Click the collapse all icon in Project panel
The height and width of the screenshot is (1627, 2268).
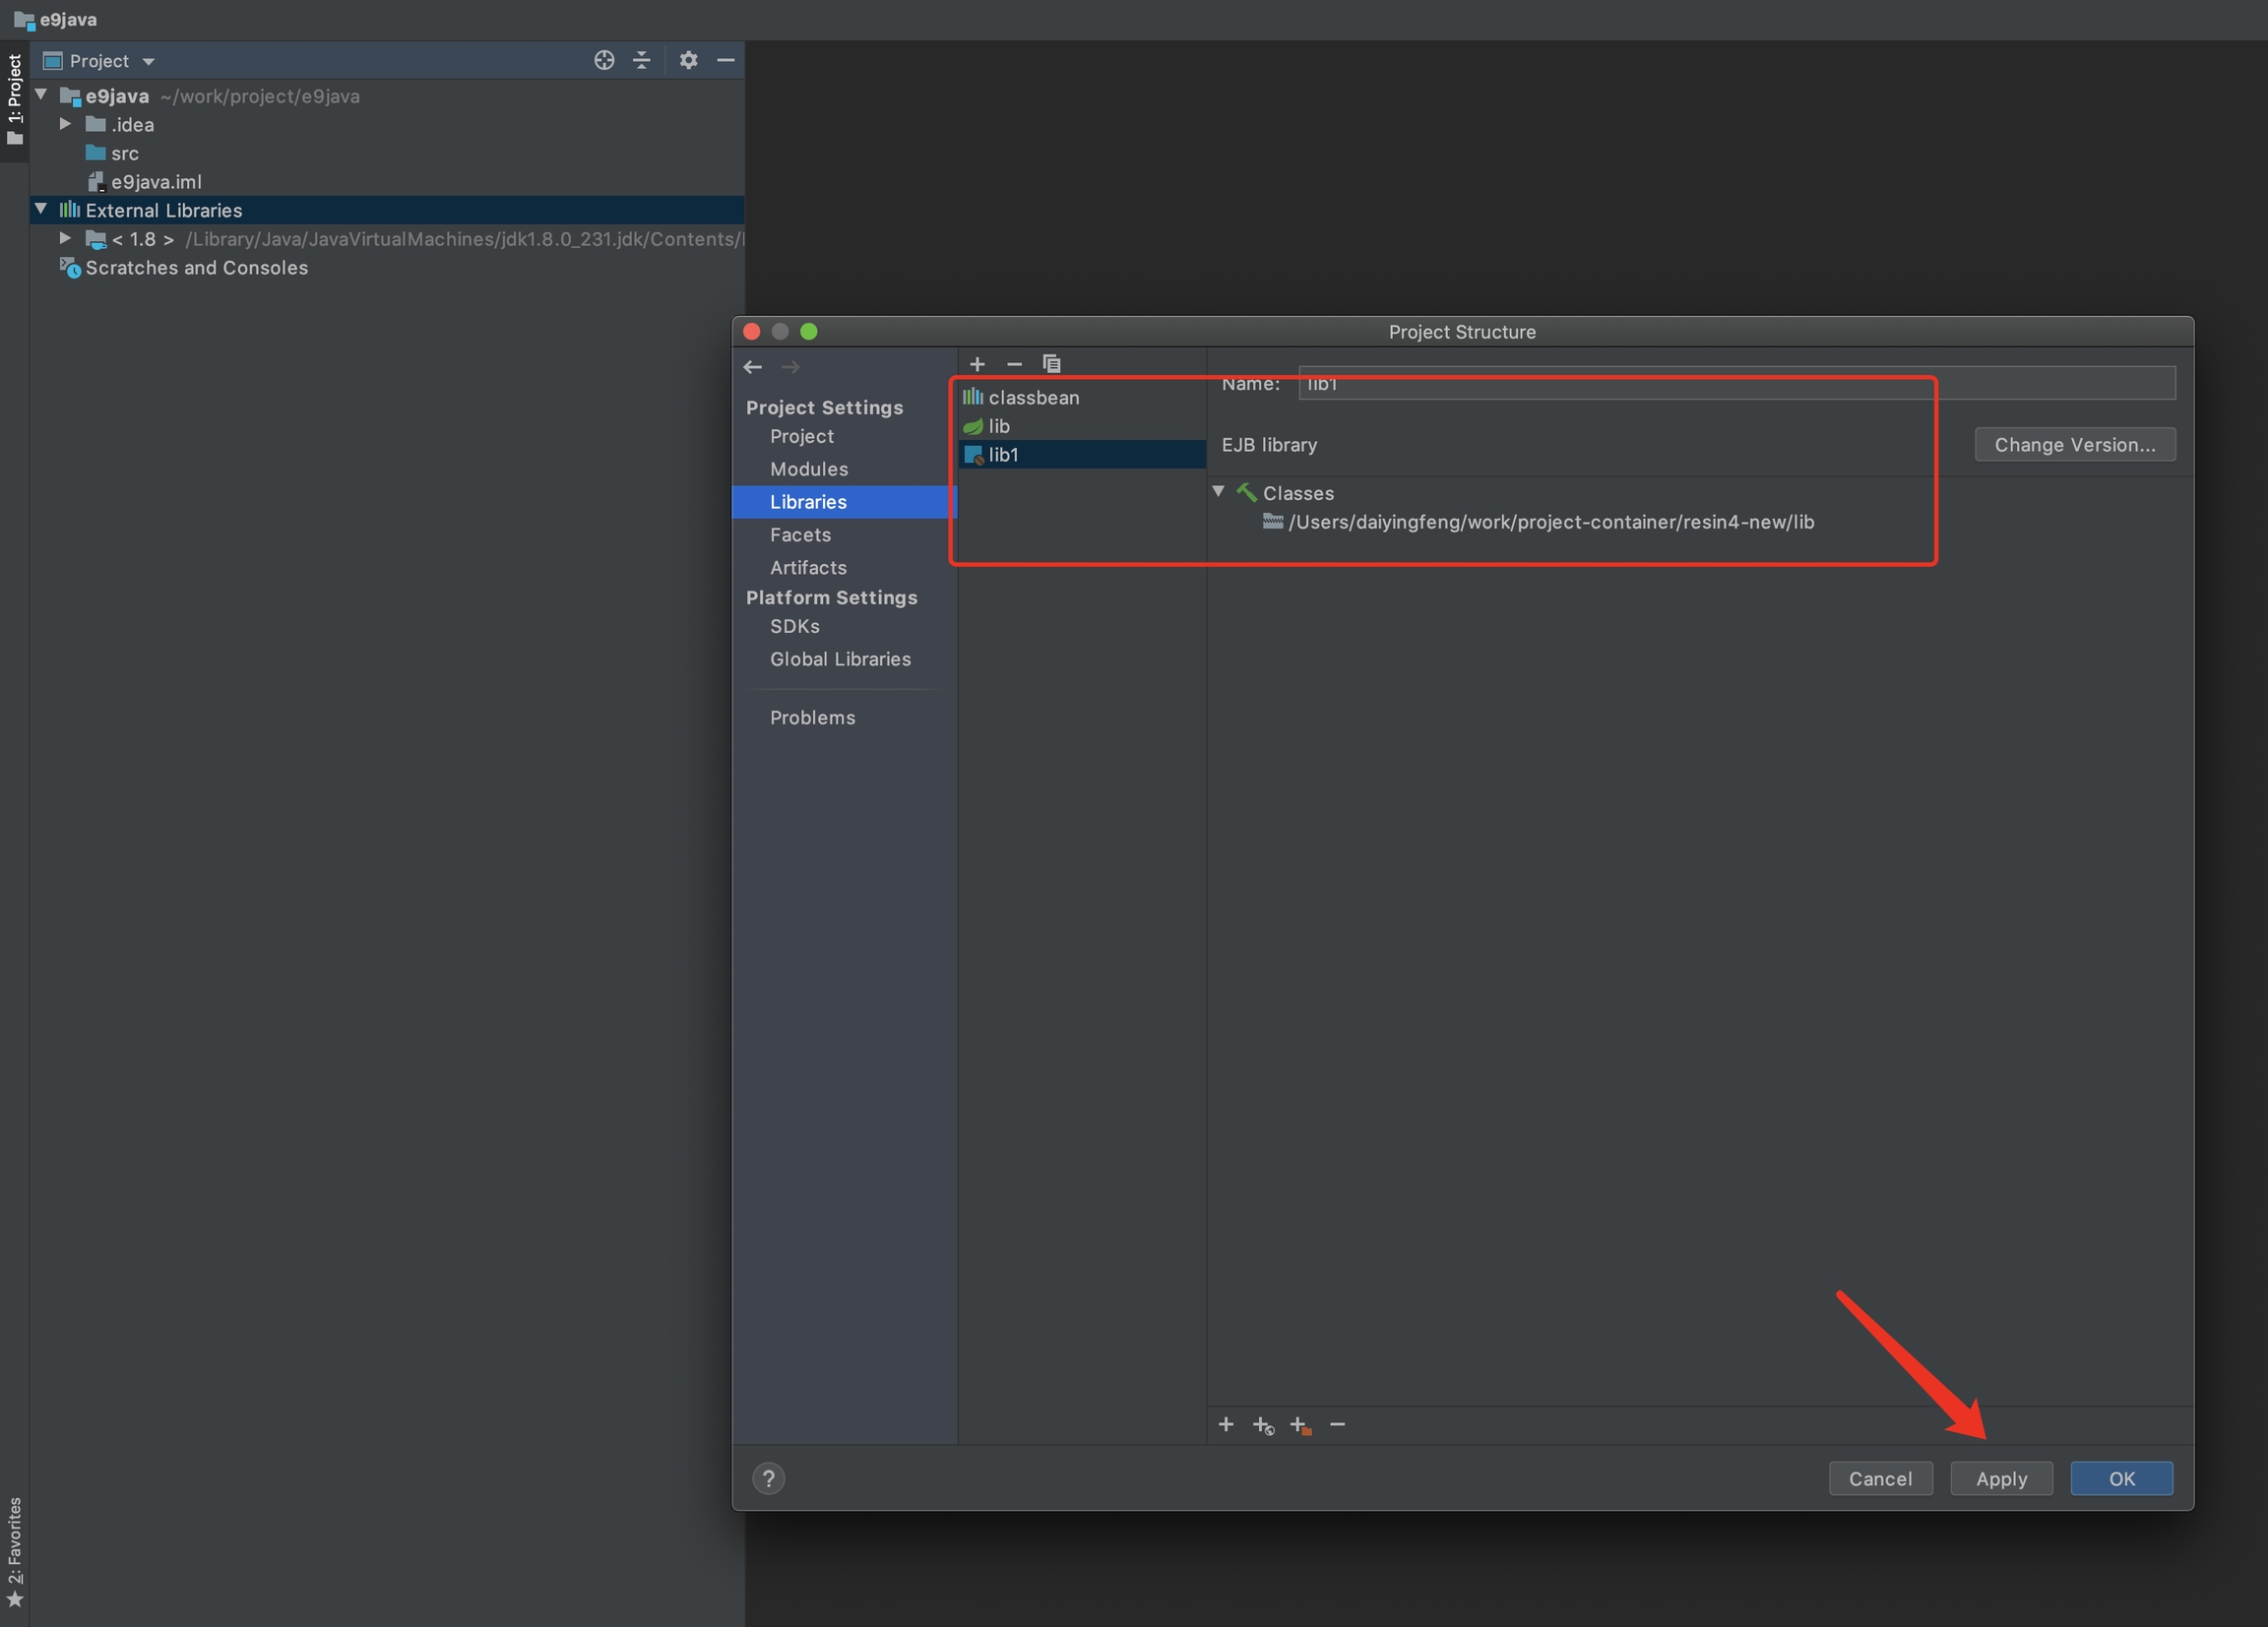pyautogui.click(x=642, y=61)
